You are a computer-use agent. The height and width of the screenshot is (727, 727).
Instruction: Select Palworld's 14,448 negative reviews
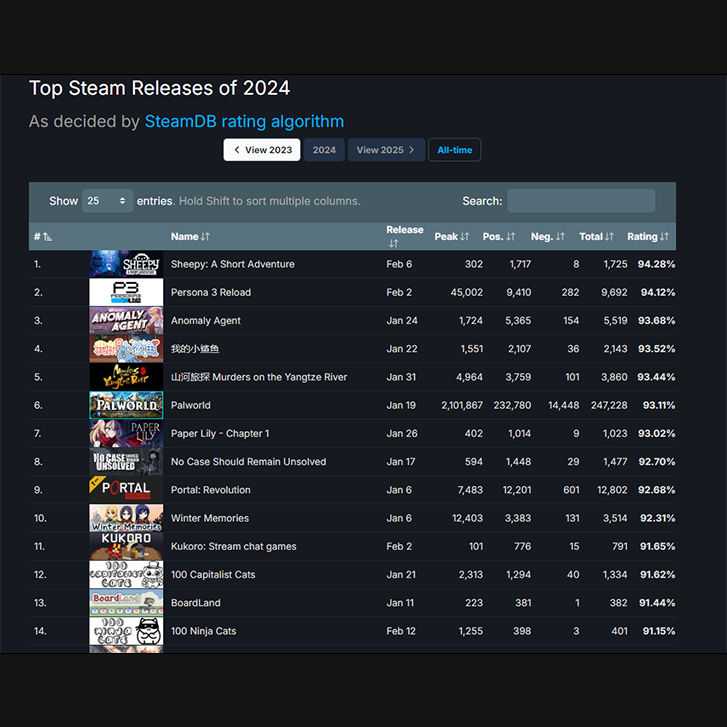point(563,405)
